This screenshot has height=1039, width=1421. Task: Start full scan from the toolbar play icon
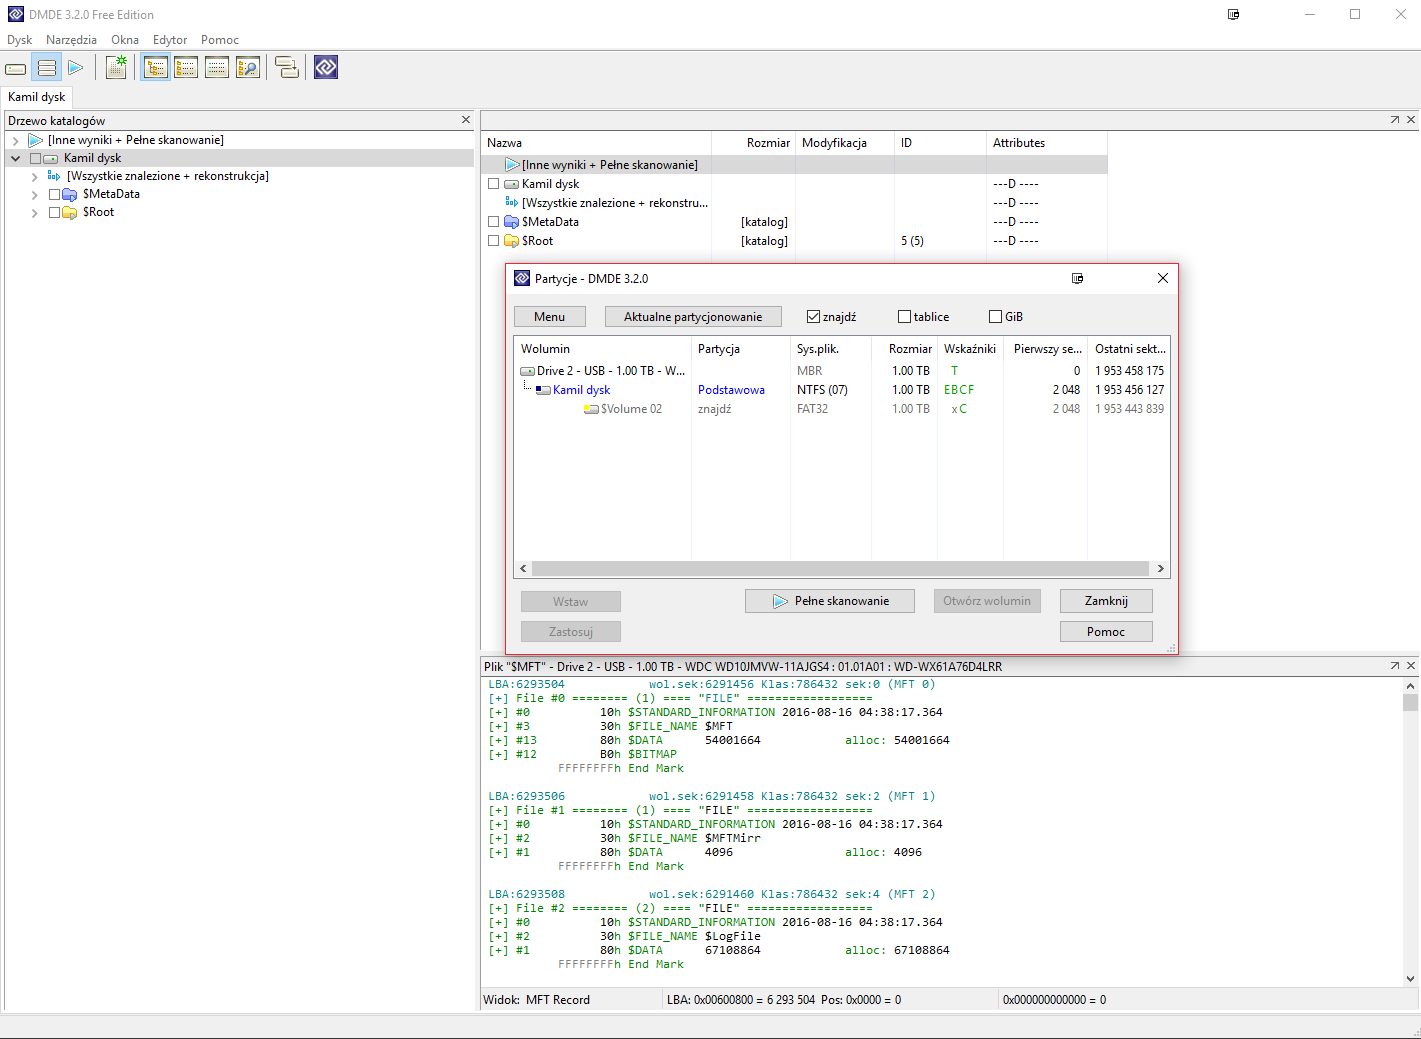point(76,68)
